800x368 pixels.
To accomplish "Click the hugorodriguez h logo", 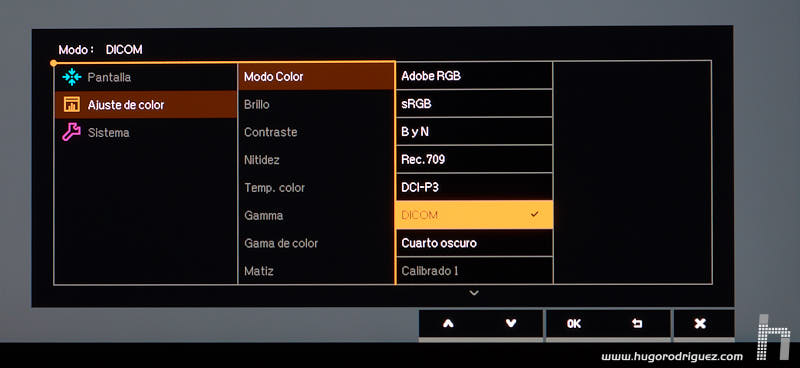I will pos(773,337).
